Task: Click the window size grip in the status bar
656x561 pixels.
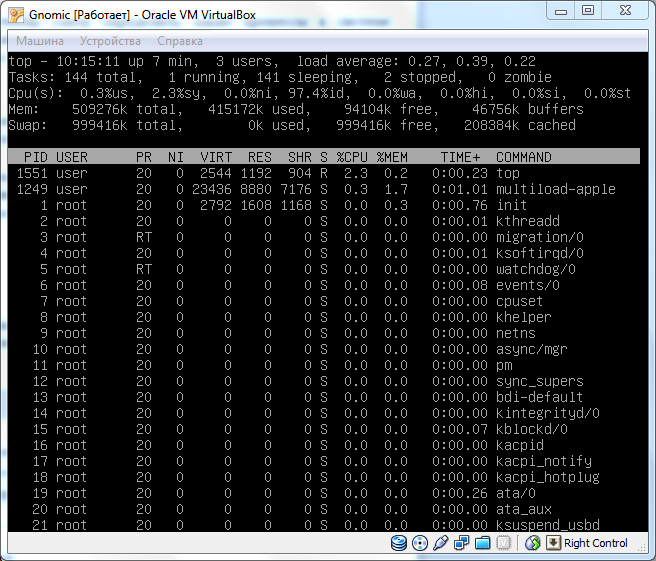Action: [x=642, y=546]
